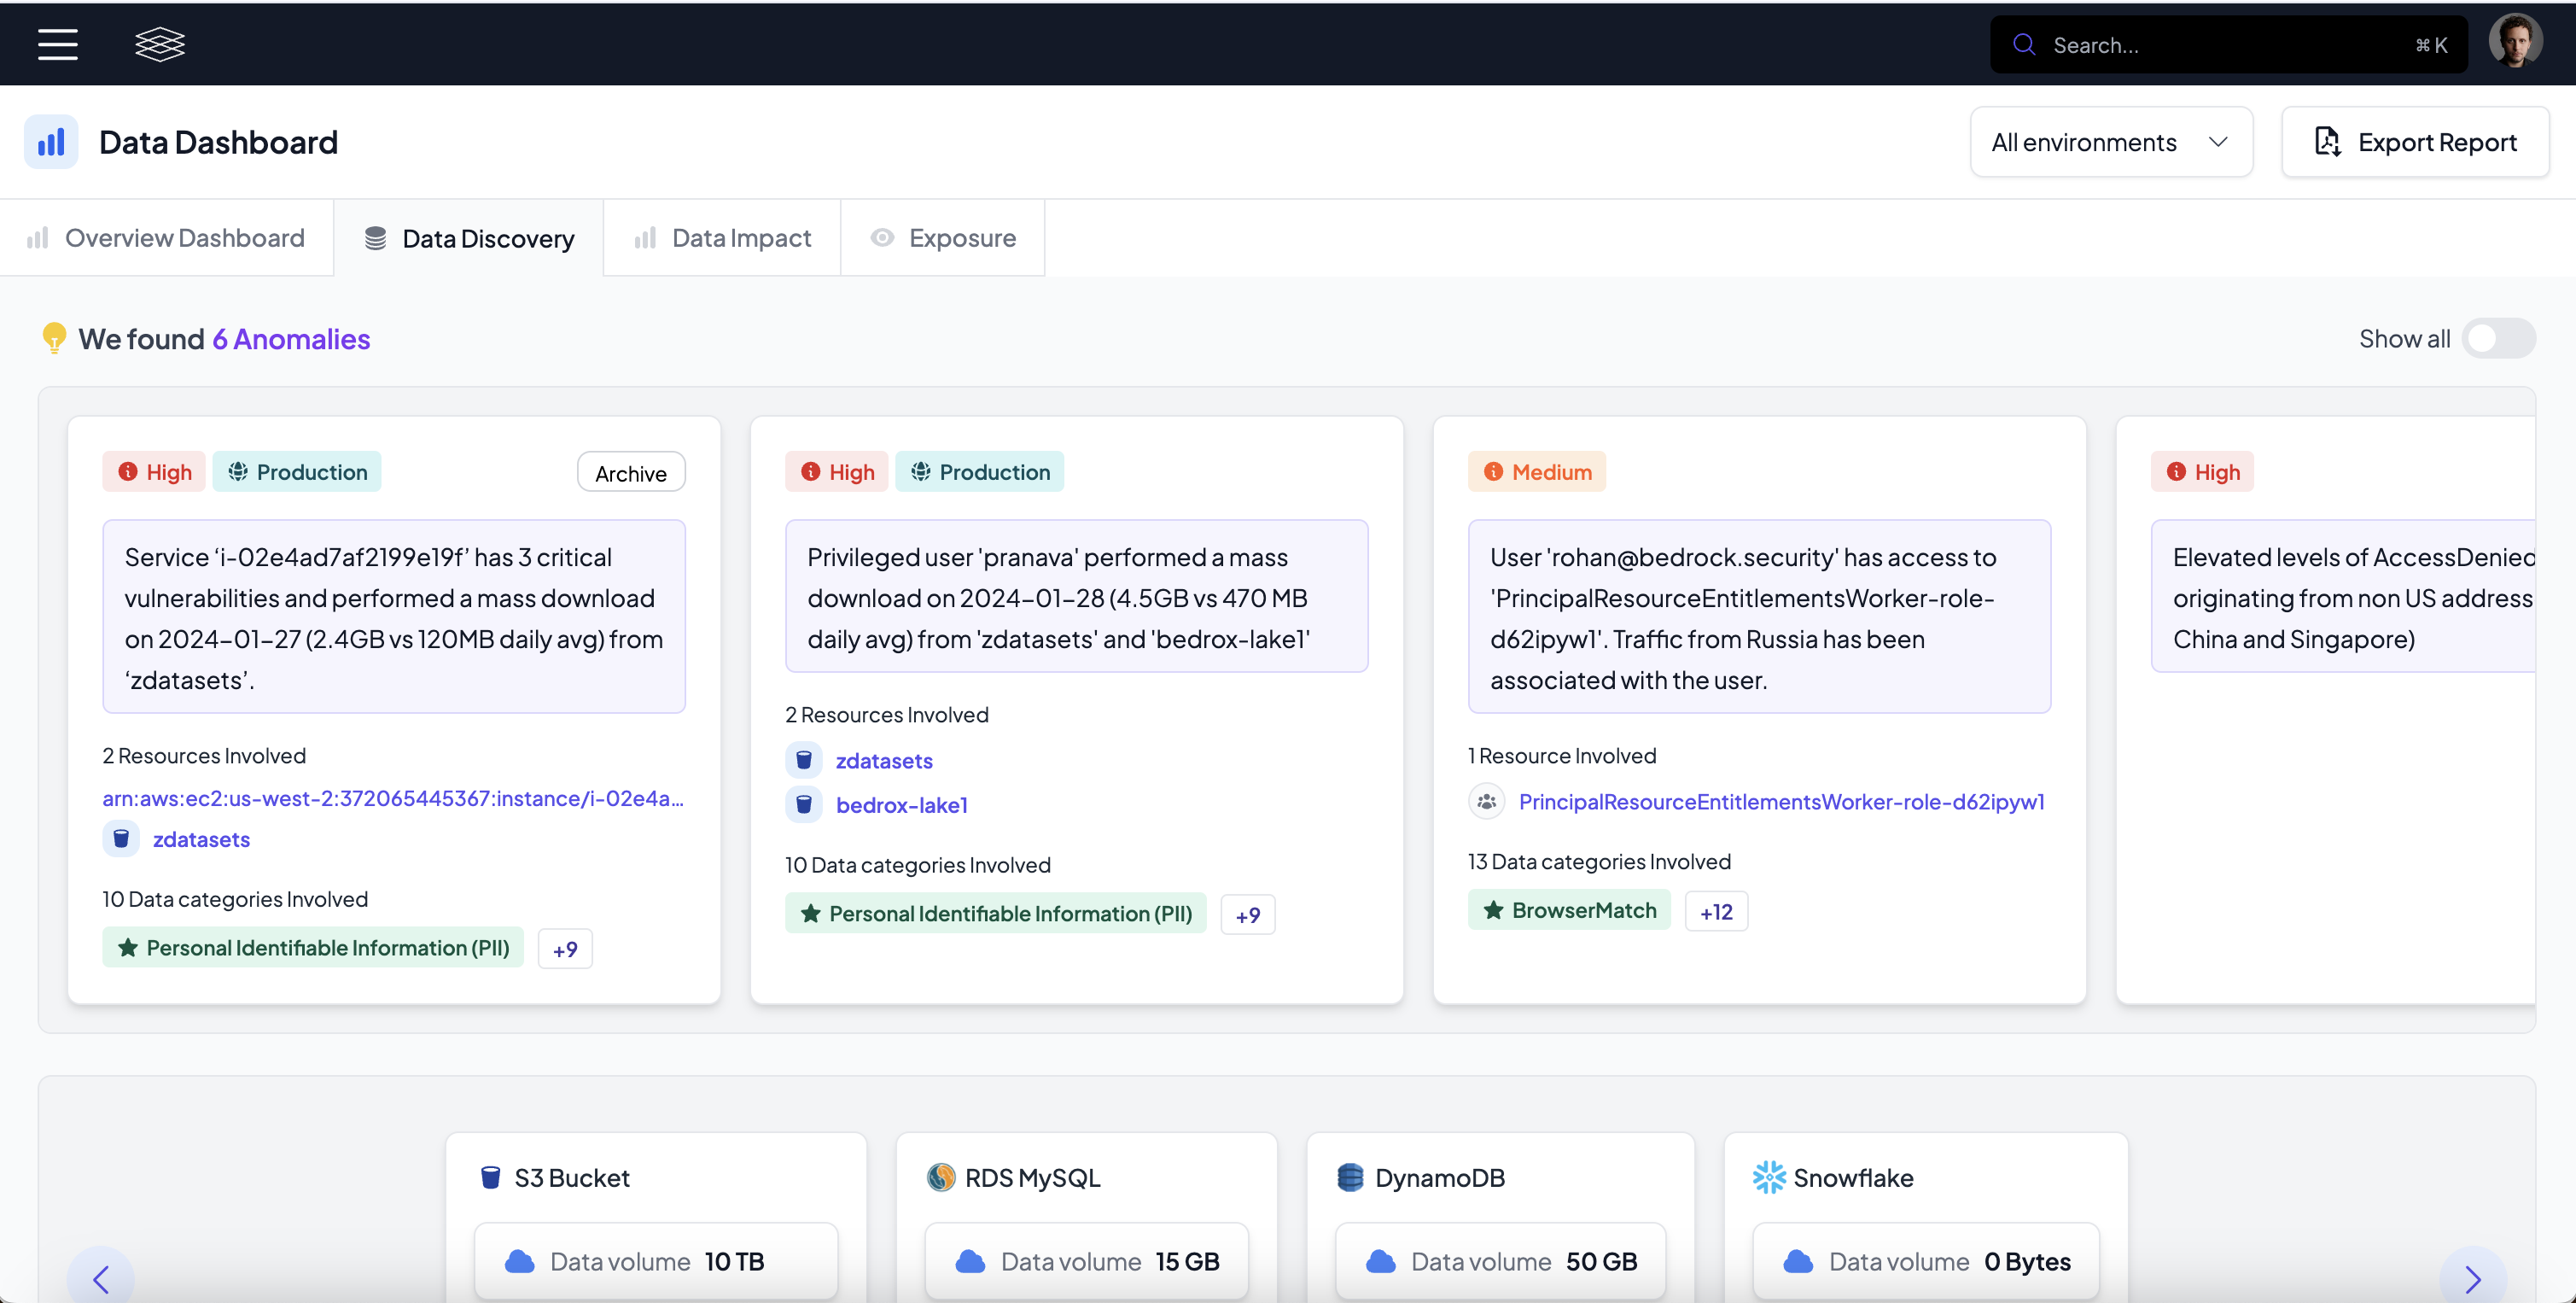Click the search magnifier icon
This screenshot has width=2576, height=1303.
coord(2024,44)
